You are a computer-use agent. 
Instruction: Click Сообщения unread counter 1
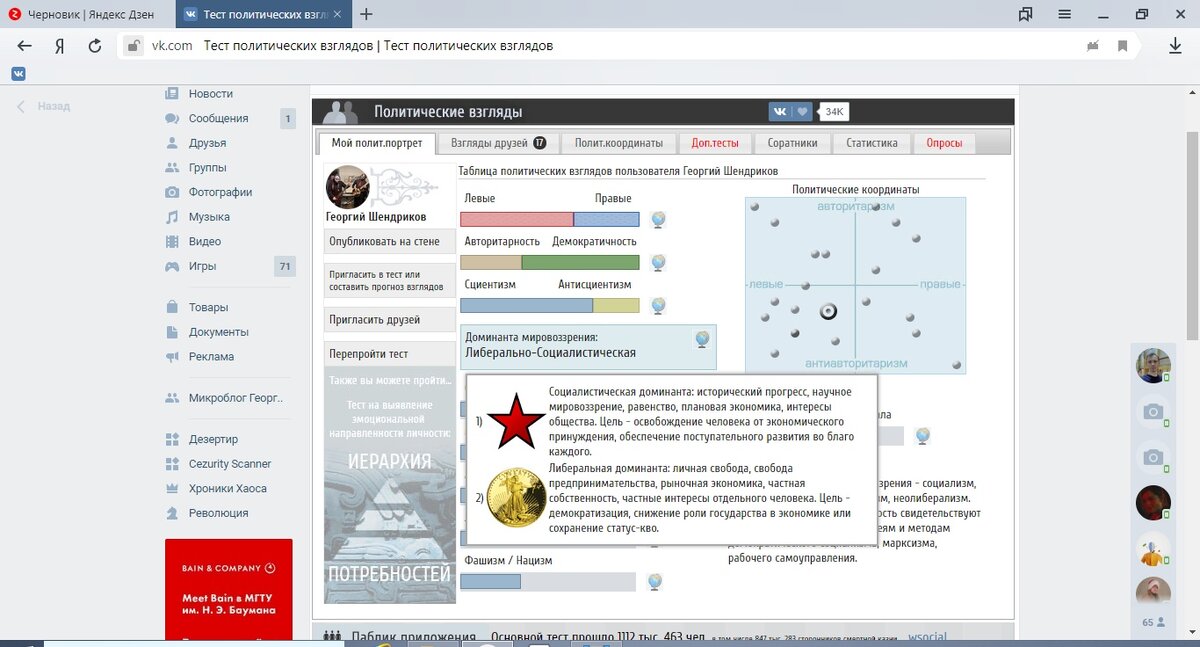pyautogui.click(x=288, y=119)
